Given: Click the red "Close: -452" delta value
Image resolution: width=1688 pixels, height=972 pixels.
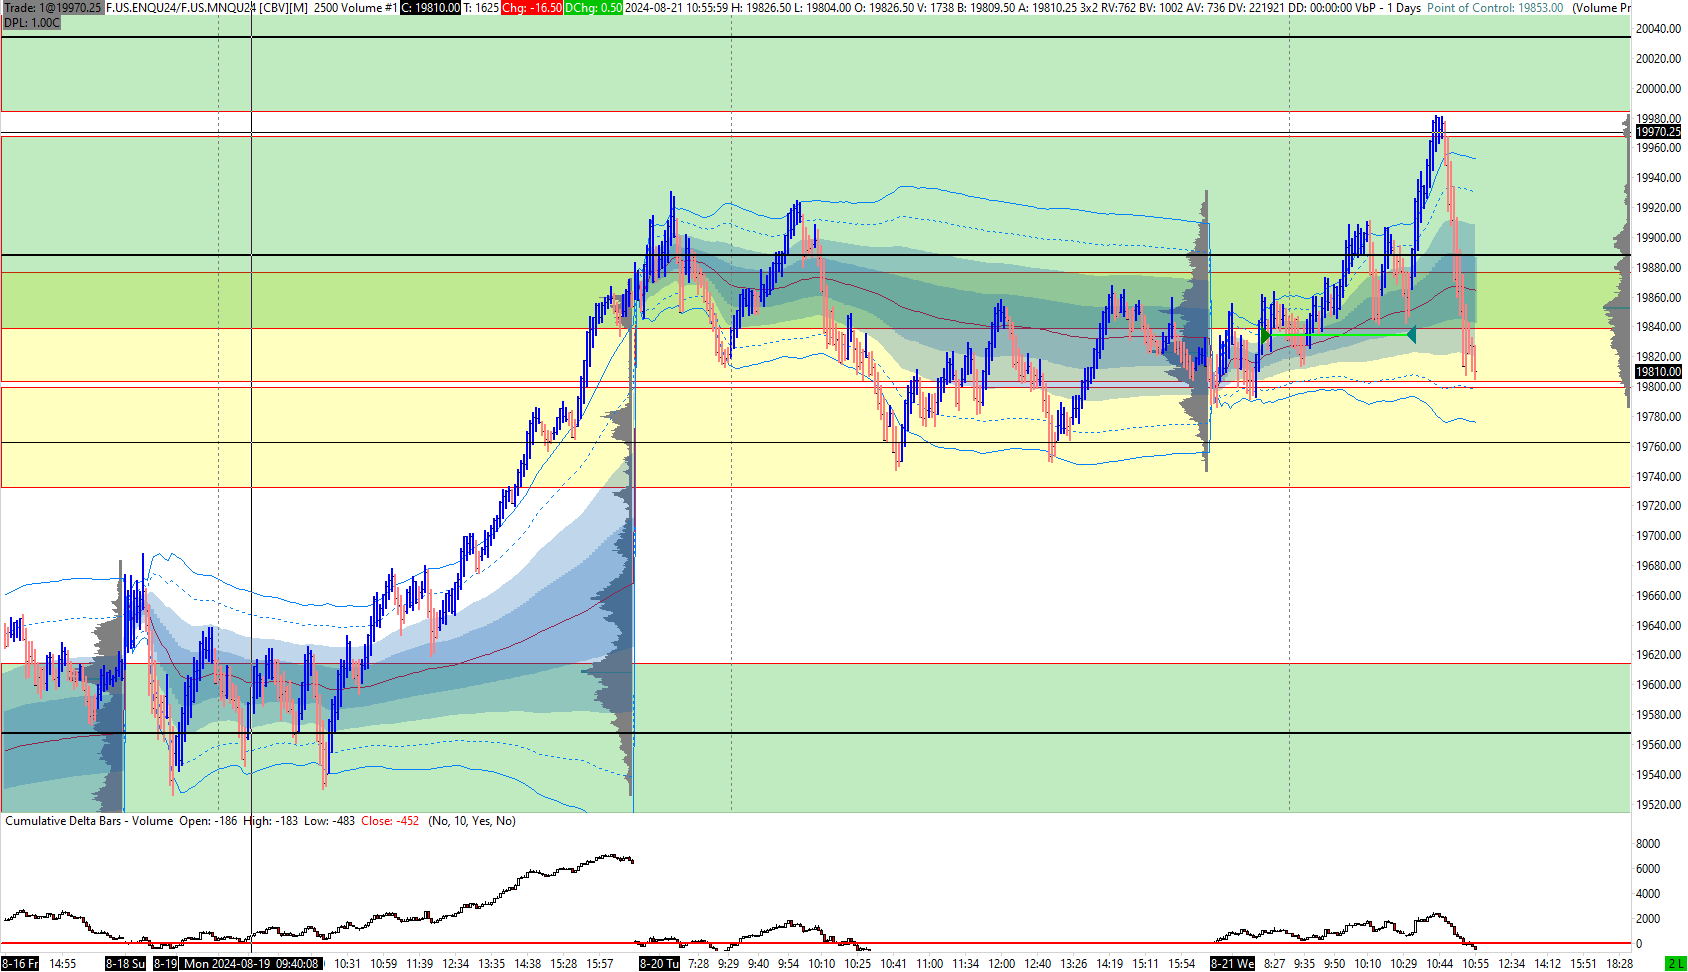Looking at the screenshot, I should pyautogui.click(x=390, y=821).
